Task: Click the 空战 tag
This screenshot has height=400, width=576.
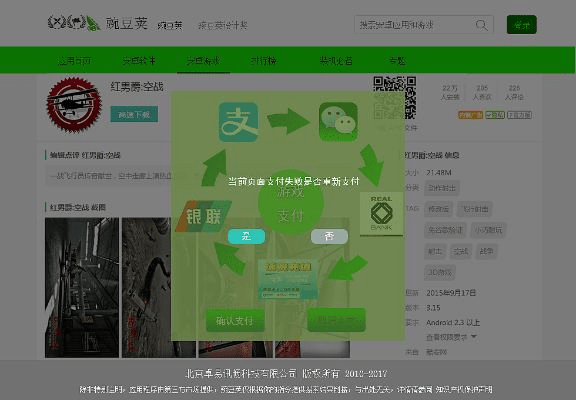Action: [461, 252]
